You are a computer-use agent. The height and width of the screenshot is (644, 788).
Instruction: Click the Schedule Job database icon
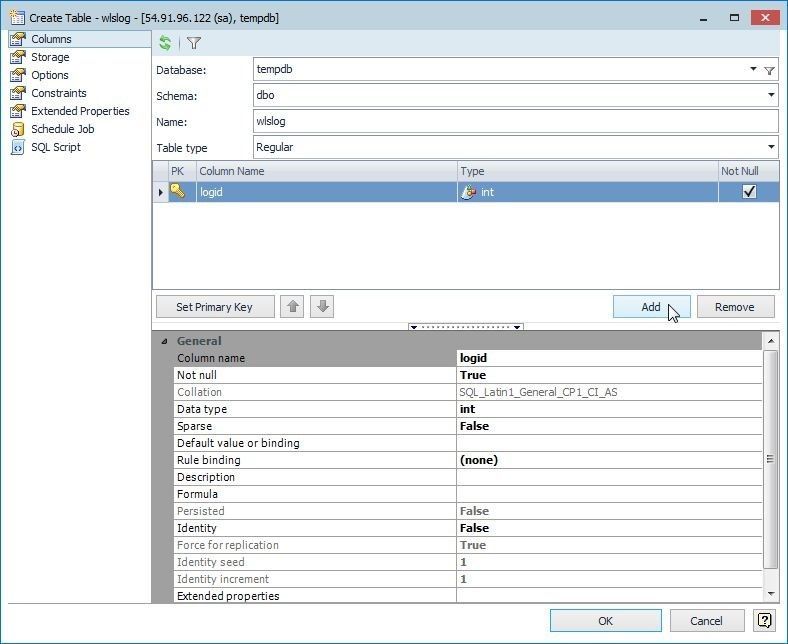coord(18,129)
